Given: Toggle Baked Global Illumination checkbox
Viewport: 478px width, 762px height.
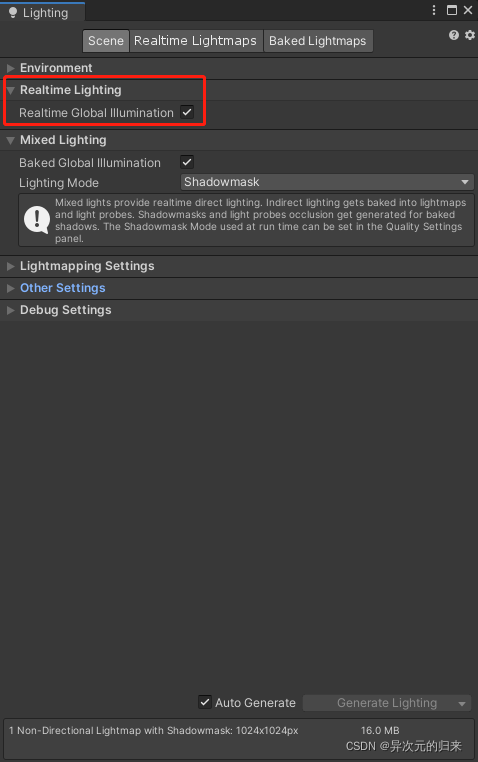Looking at the screenshot, I should (187, 162).
